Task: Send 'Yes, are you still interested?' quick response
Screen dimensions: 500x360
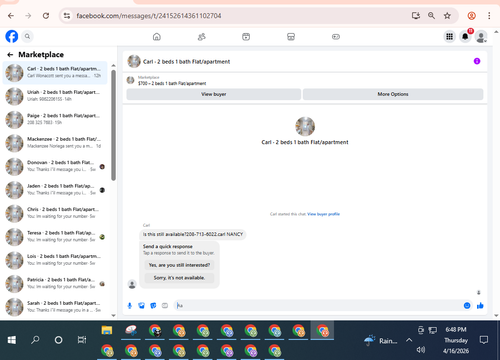Action: click(179, 265)
